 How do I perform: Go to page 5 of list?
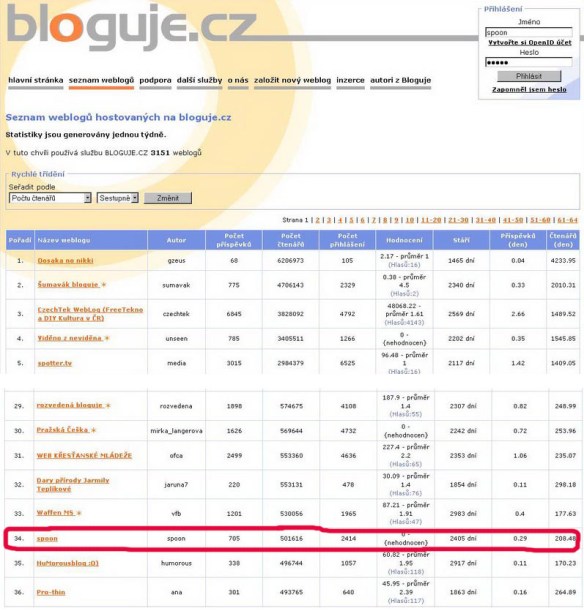click(351, 220)
